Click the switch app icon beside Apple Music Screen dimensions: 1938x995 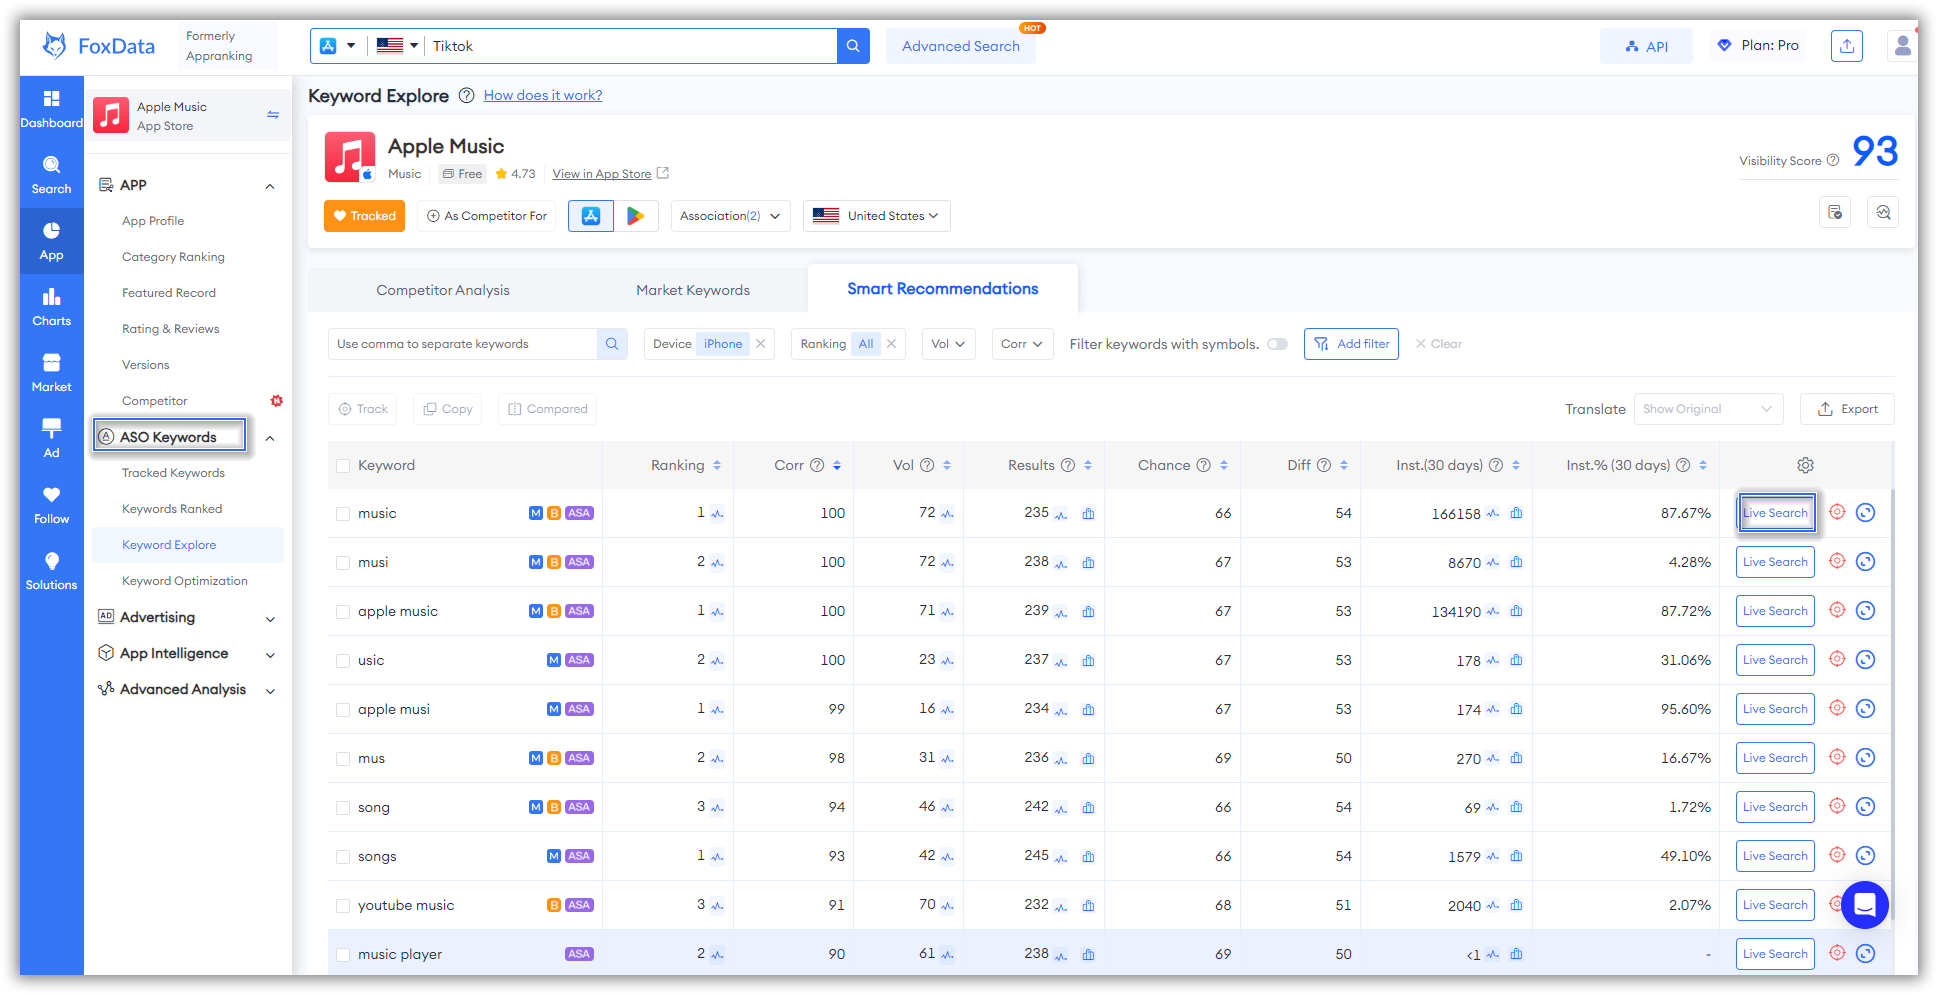click(273, 115)
